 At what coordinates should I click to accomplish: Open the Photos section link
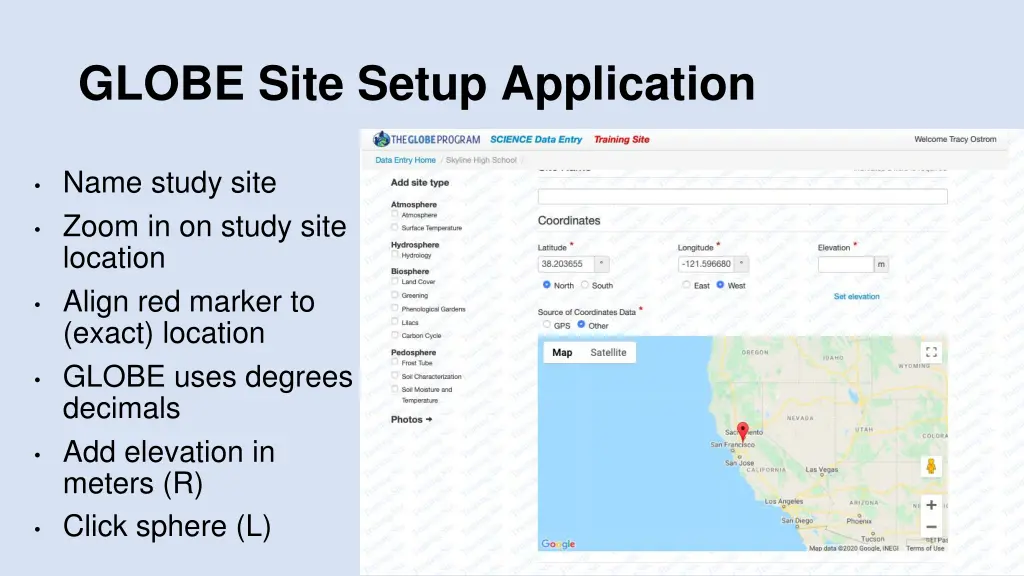tap(411, 419)
